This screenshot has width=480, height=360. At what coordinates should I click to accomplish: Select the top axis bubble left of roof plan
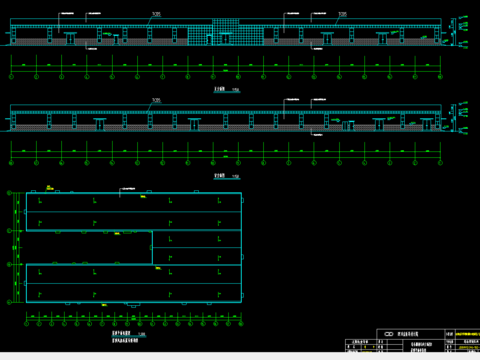(x=9, y=193)
